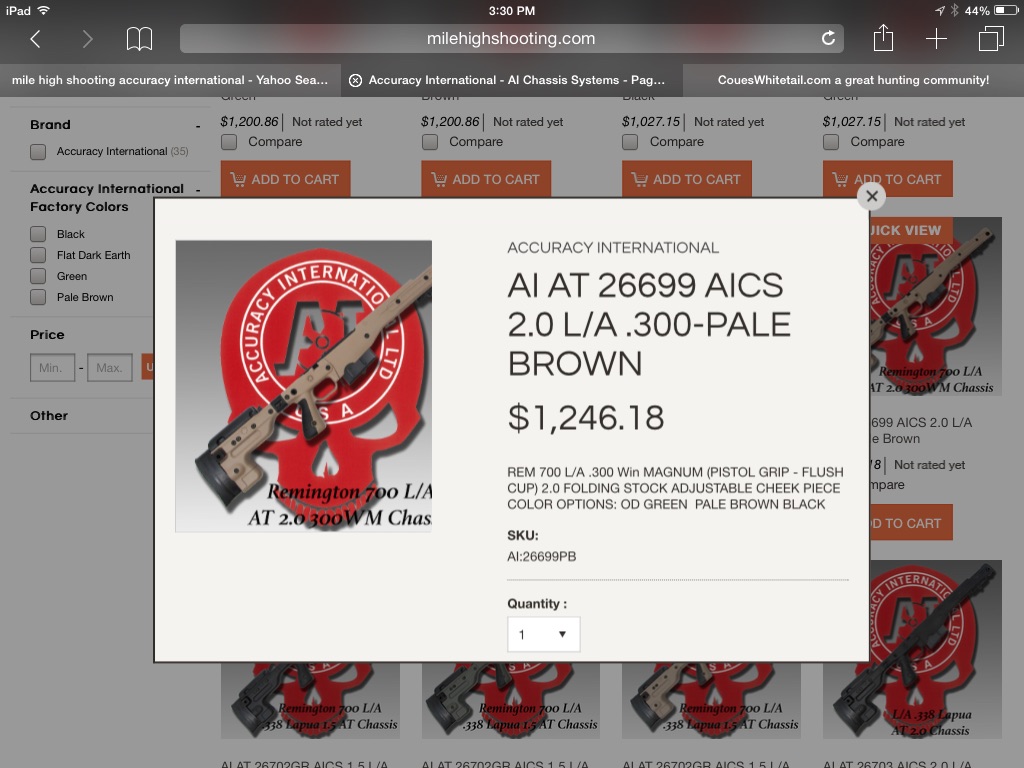Collapse the Brand filter section
The image size is (1024, 768).
(198, 125)
